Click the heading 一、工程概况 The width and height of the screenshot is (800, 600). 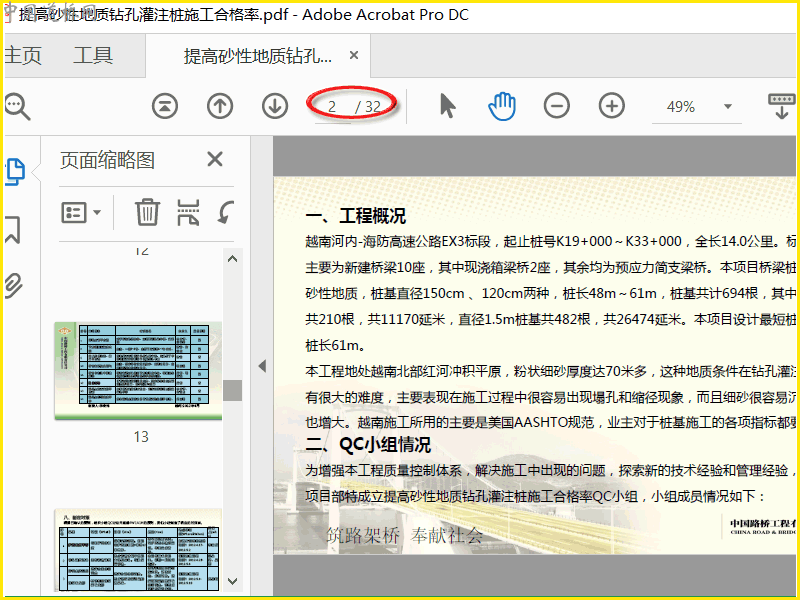(356, 216)
